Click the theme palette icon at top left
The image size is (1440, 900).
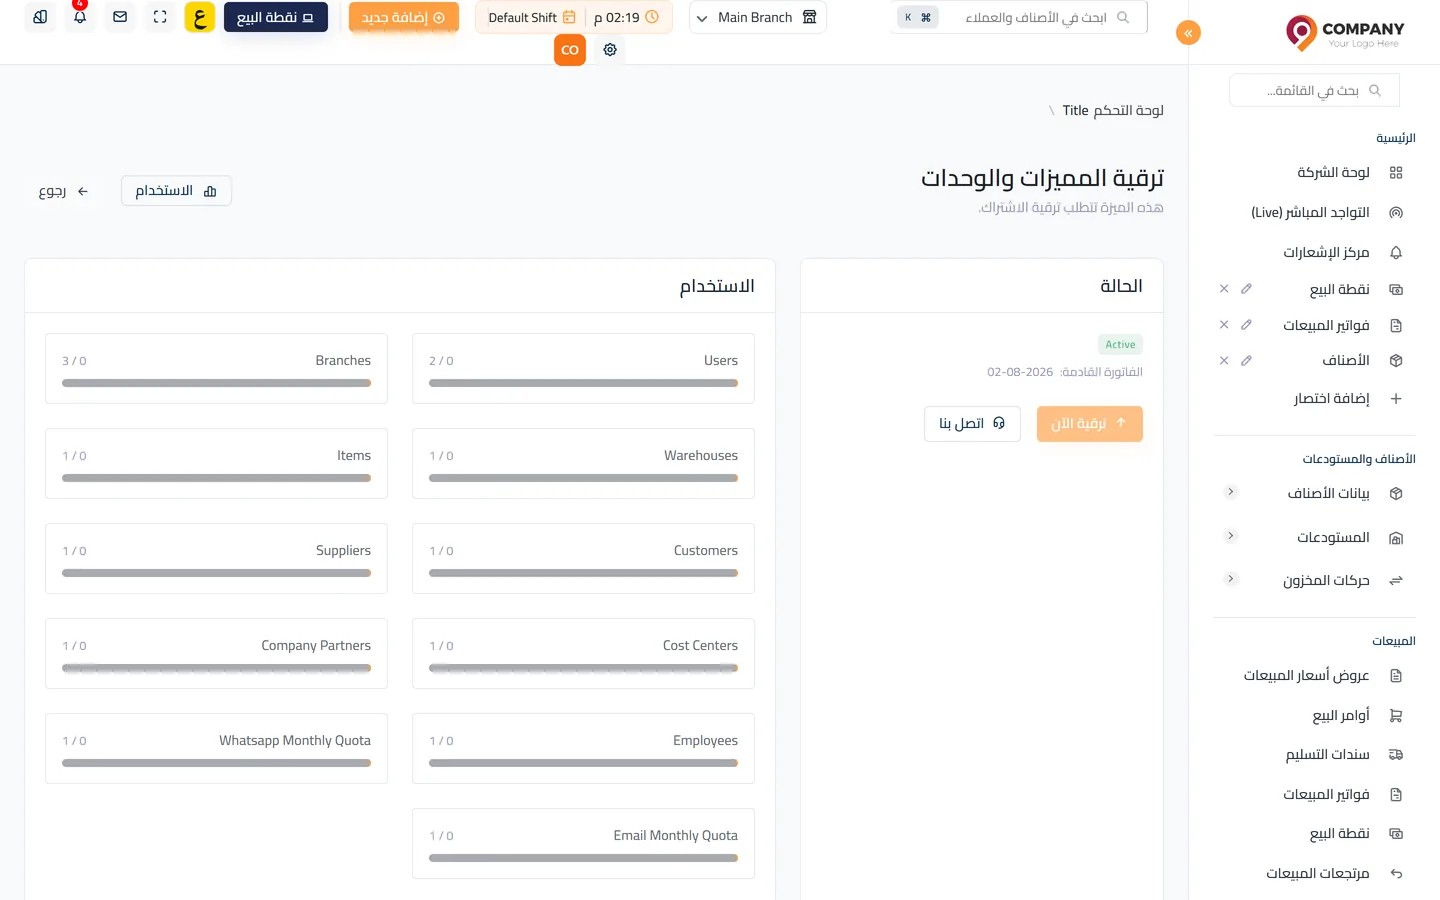tap(40, 17)
